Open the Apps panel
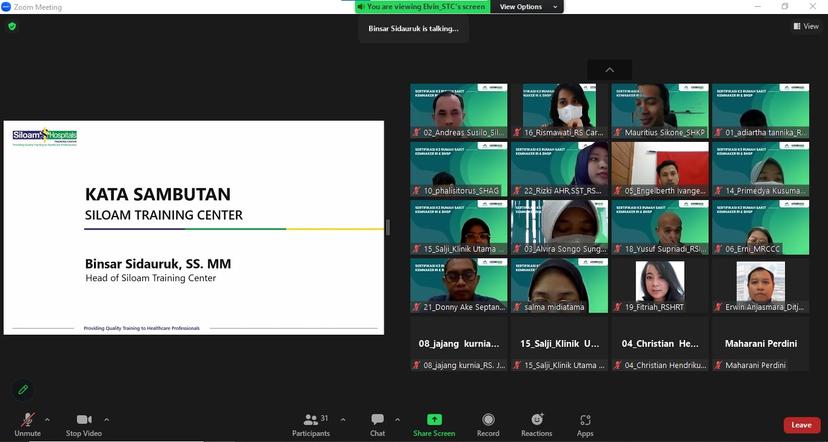This screenshot has width=828, height=442. point(585,425)
